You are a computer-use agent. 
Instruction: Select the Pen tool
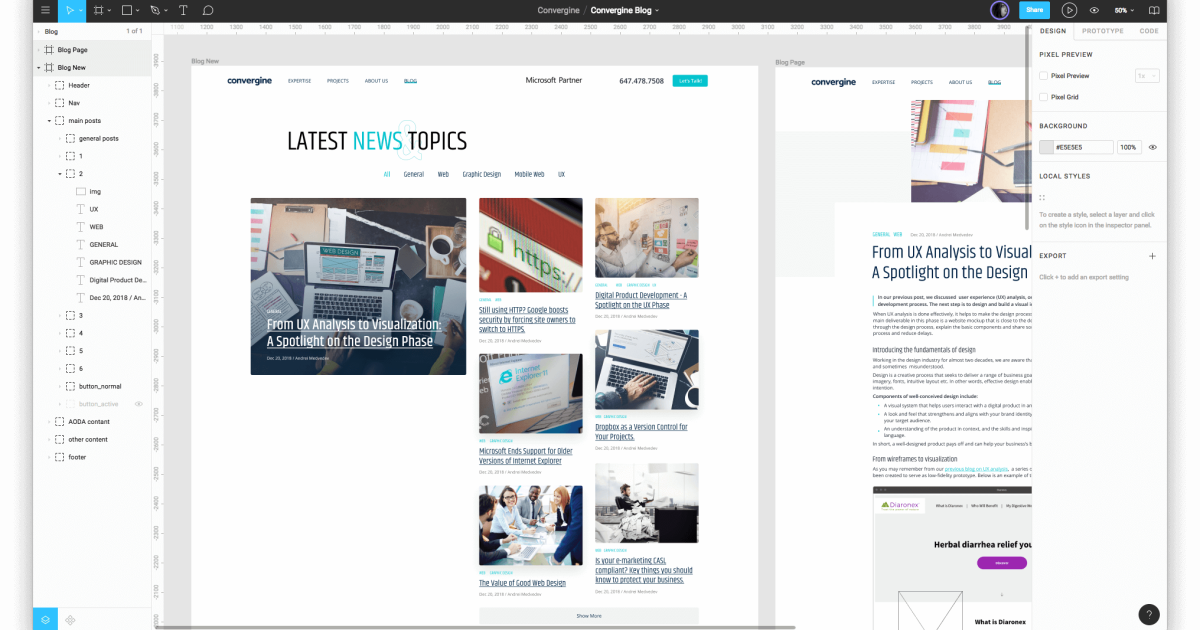pyautogui.click(x=155, y=10)
